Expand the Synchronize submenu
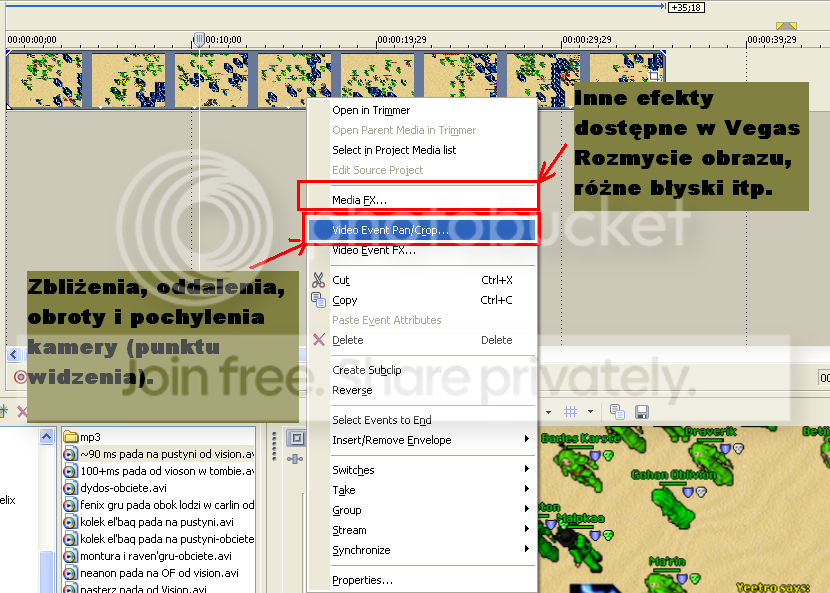 click(x=422, y=550)
